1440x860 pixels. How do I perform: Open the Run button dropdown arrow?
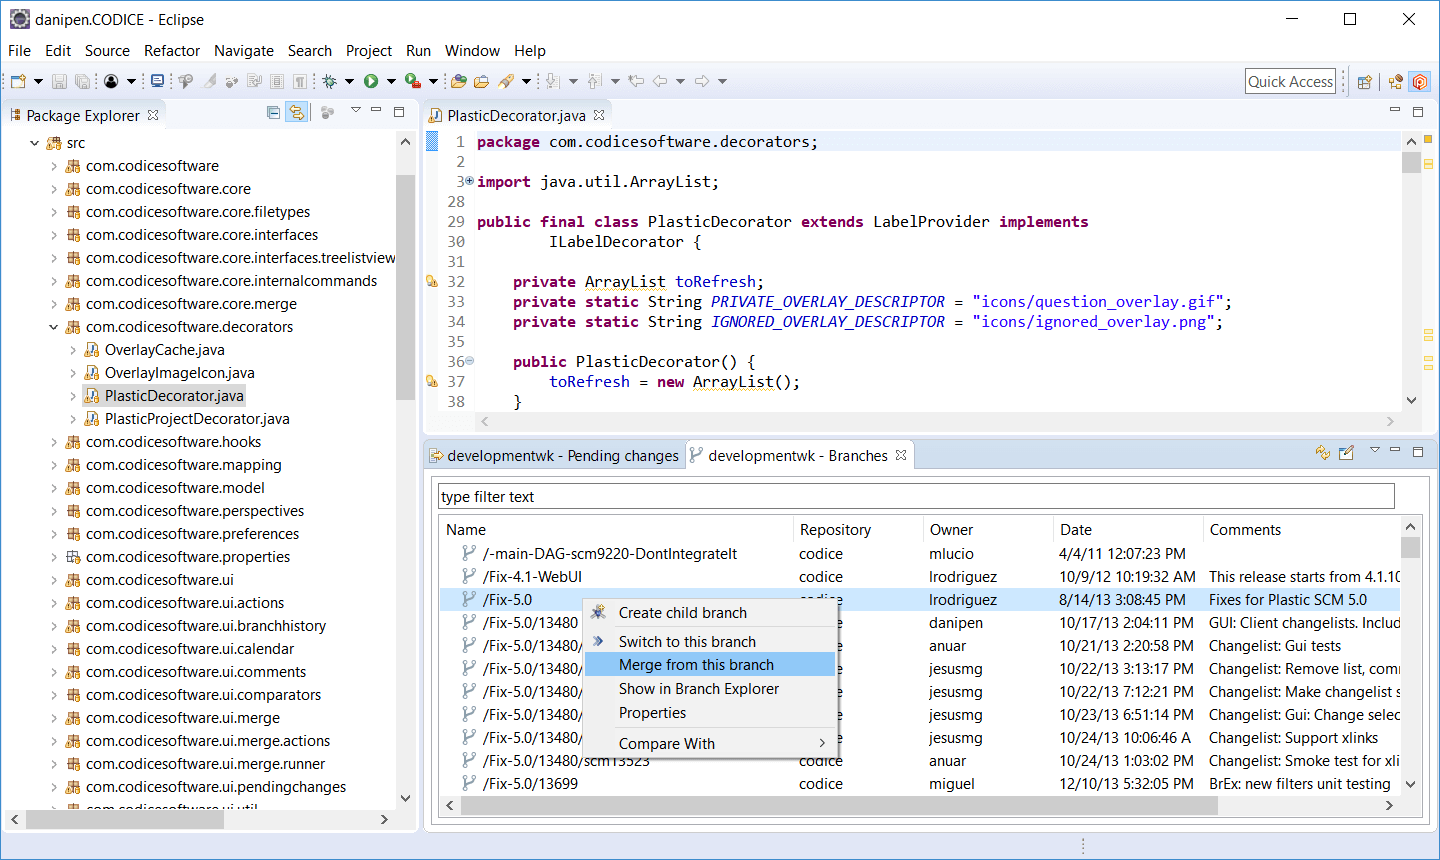click(x=391, y=81)
